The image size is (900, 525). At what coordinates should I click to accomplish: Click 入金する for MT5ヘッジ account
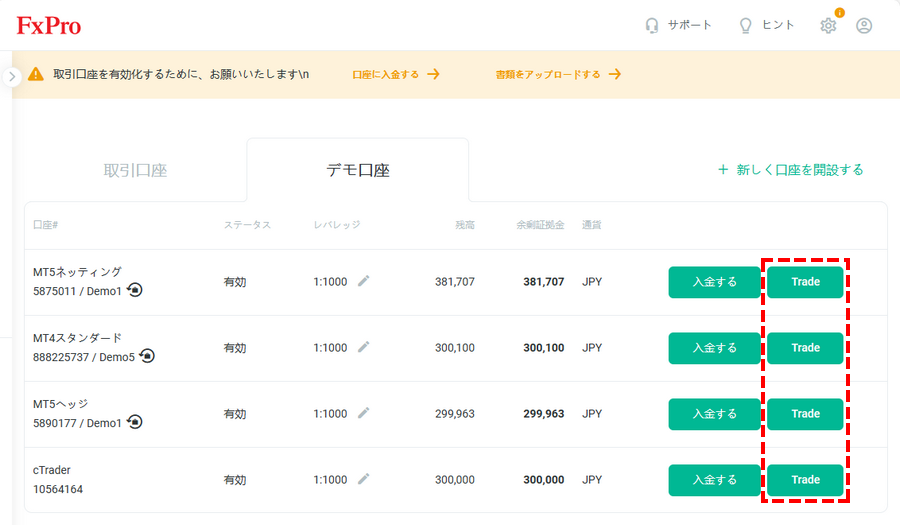(715, 414)
